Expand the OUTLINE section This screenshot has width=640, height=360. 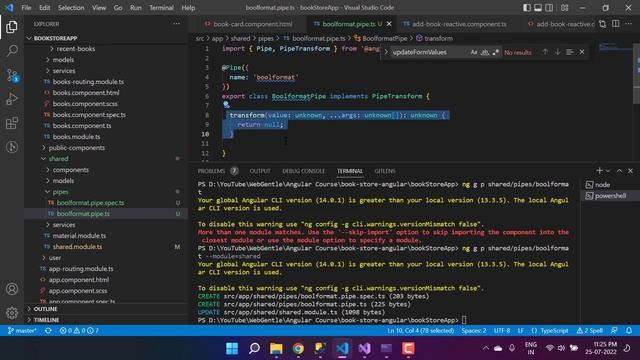[x=45, y=309]
